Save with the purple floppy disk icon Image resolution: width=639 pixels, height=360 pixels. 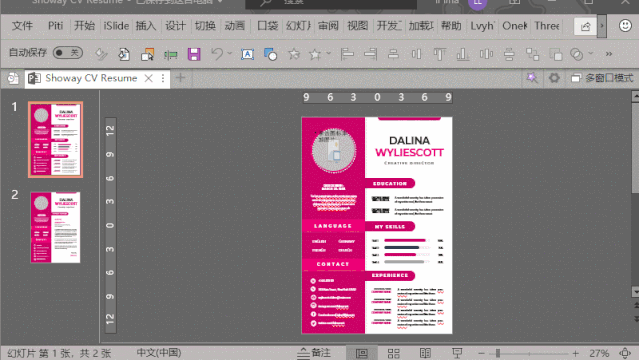(194, 54)
